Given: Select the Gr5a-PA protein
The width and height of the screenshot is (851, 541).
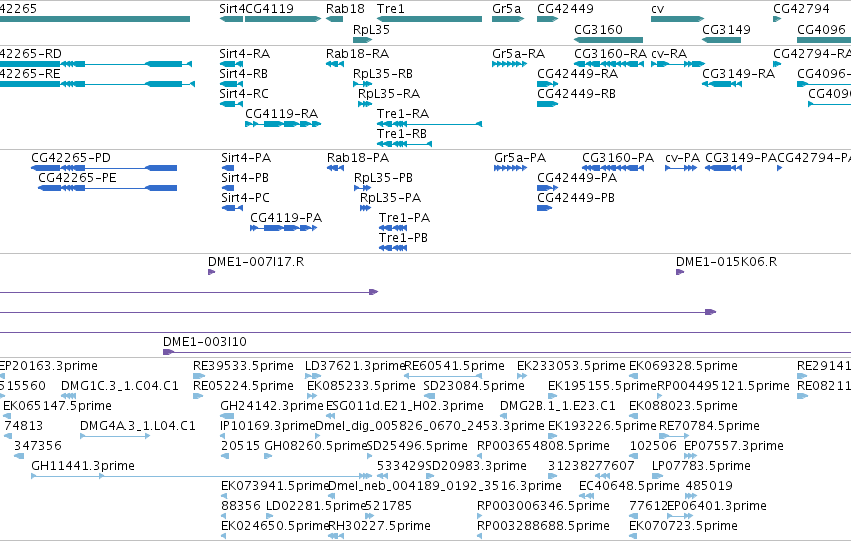Looking at the screenshot, I should 510,168.
